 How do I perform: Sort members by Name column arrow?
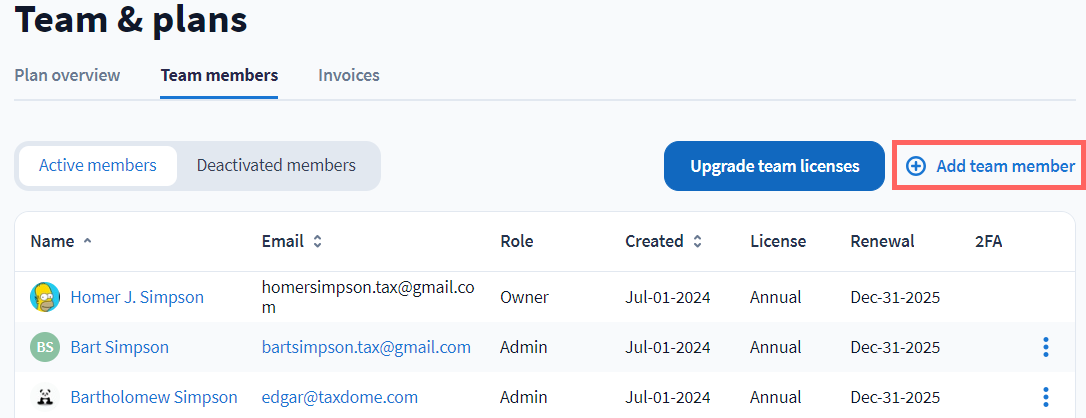(87, 241)
